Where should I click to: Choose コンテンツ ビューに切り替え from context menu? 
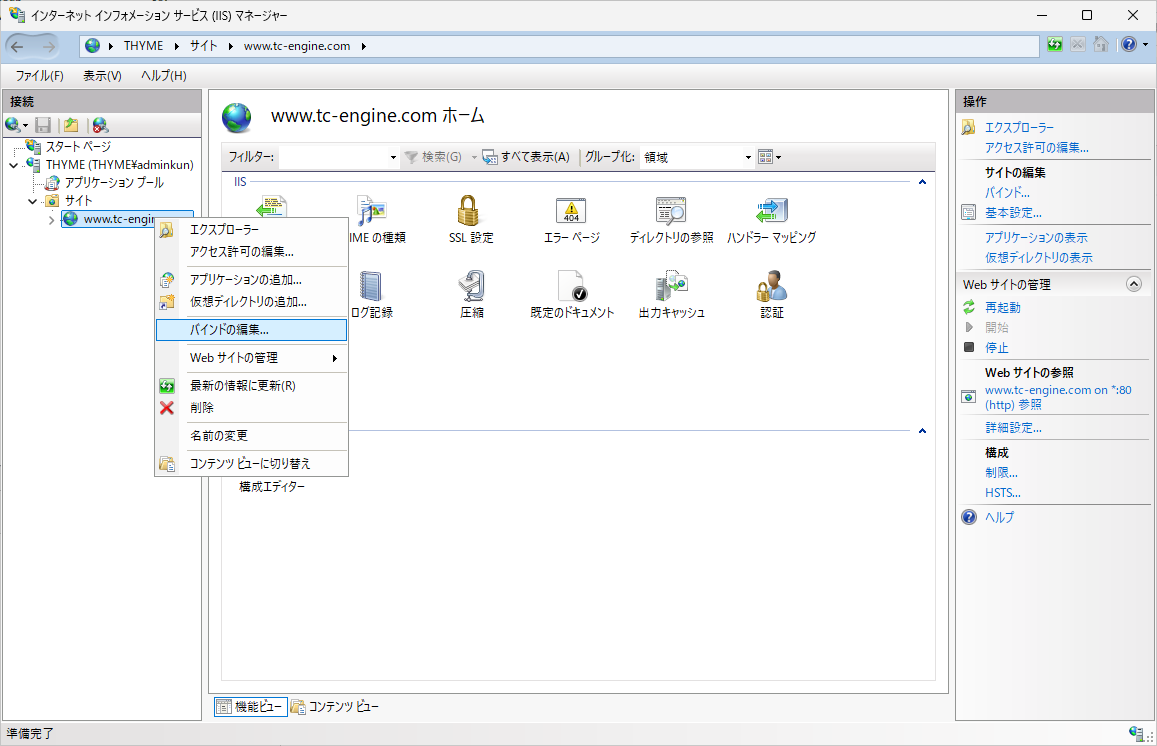(x=251, y=464)
